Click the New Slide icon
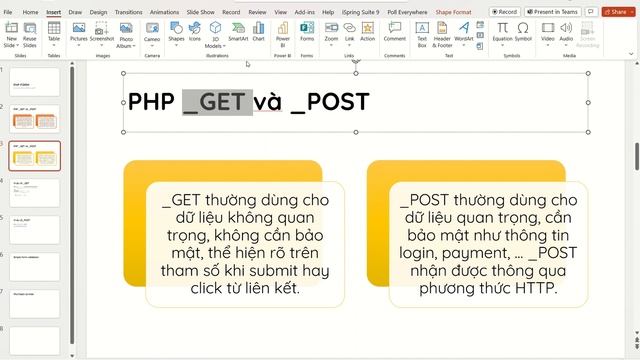 click(x=11, y=28)
